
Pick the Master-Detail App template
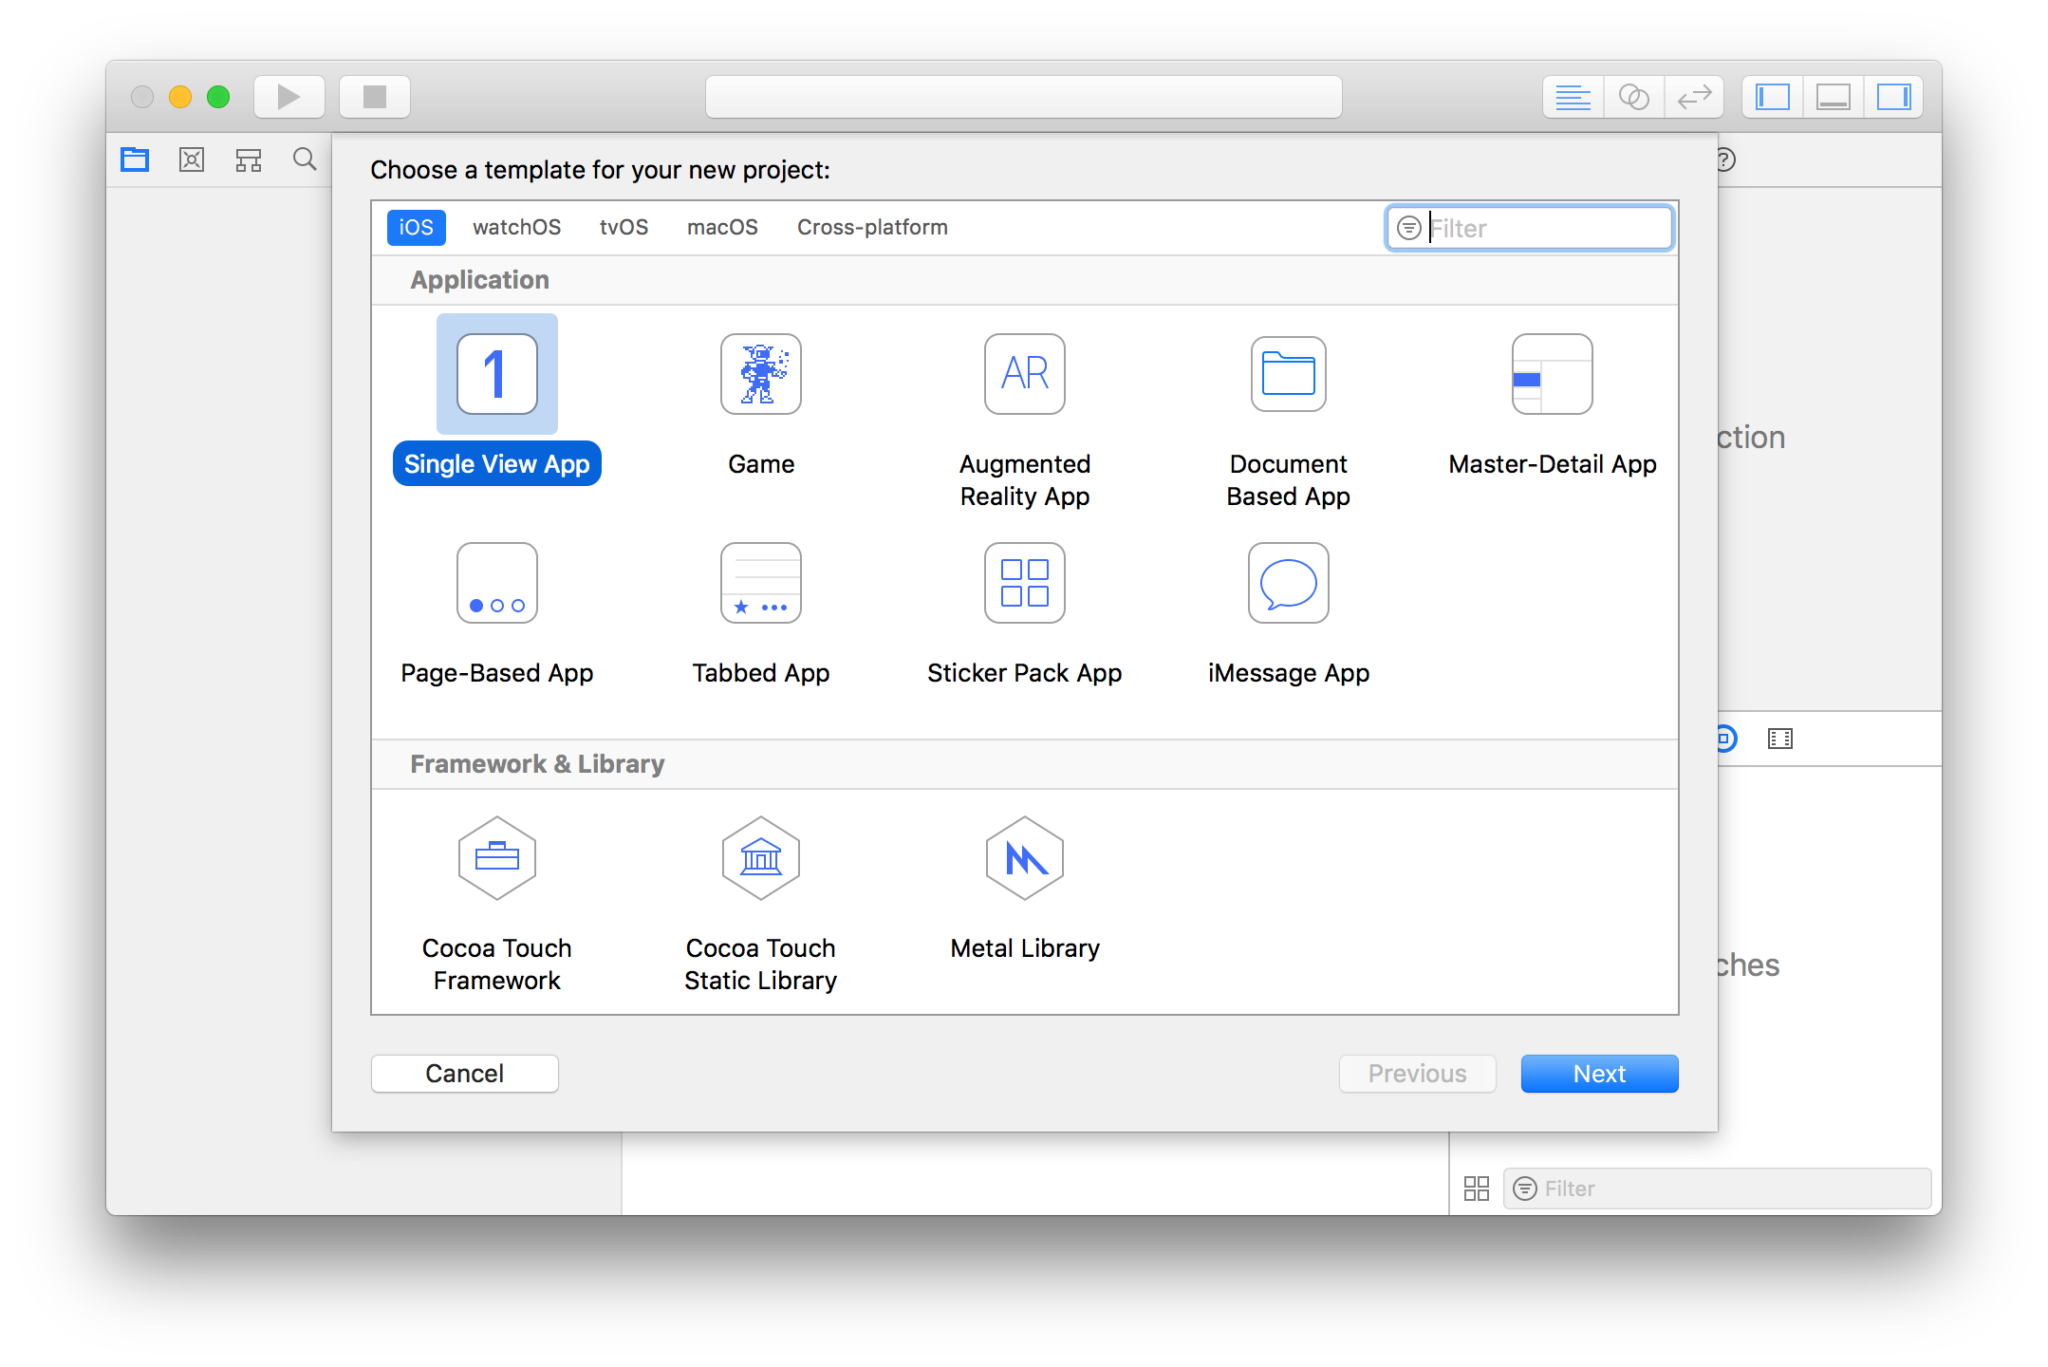1552,374
